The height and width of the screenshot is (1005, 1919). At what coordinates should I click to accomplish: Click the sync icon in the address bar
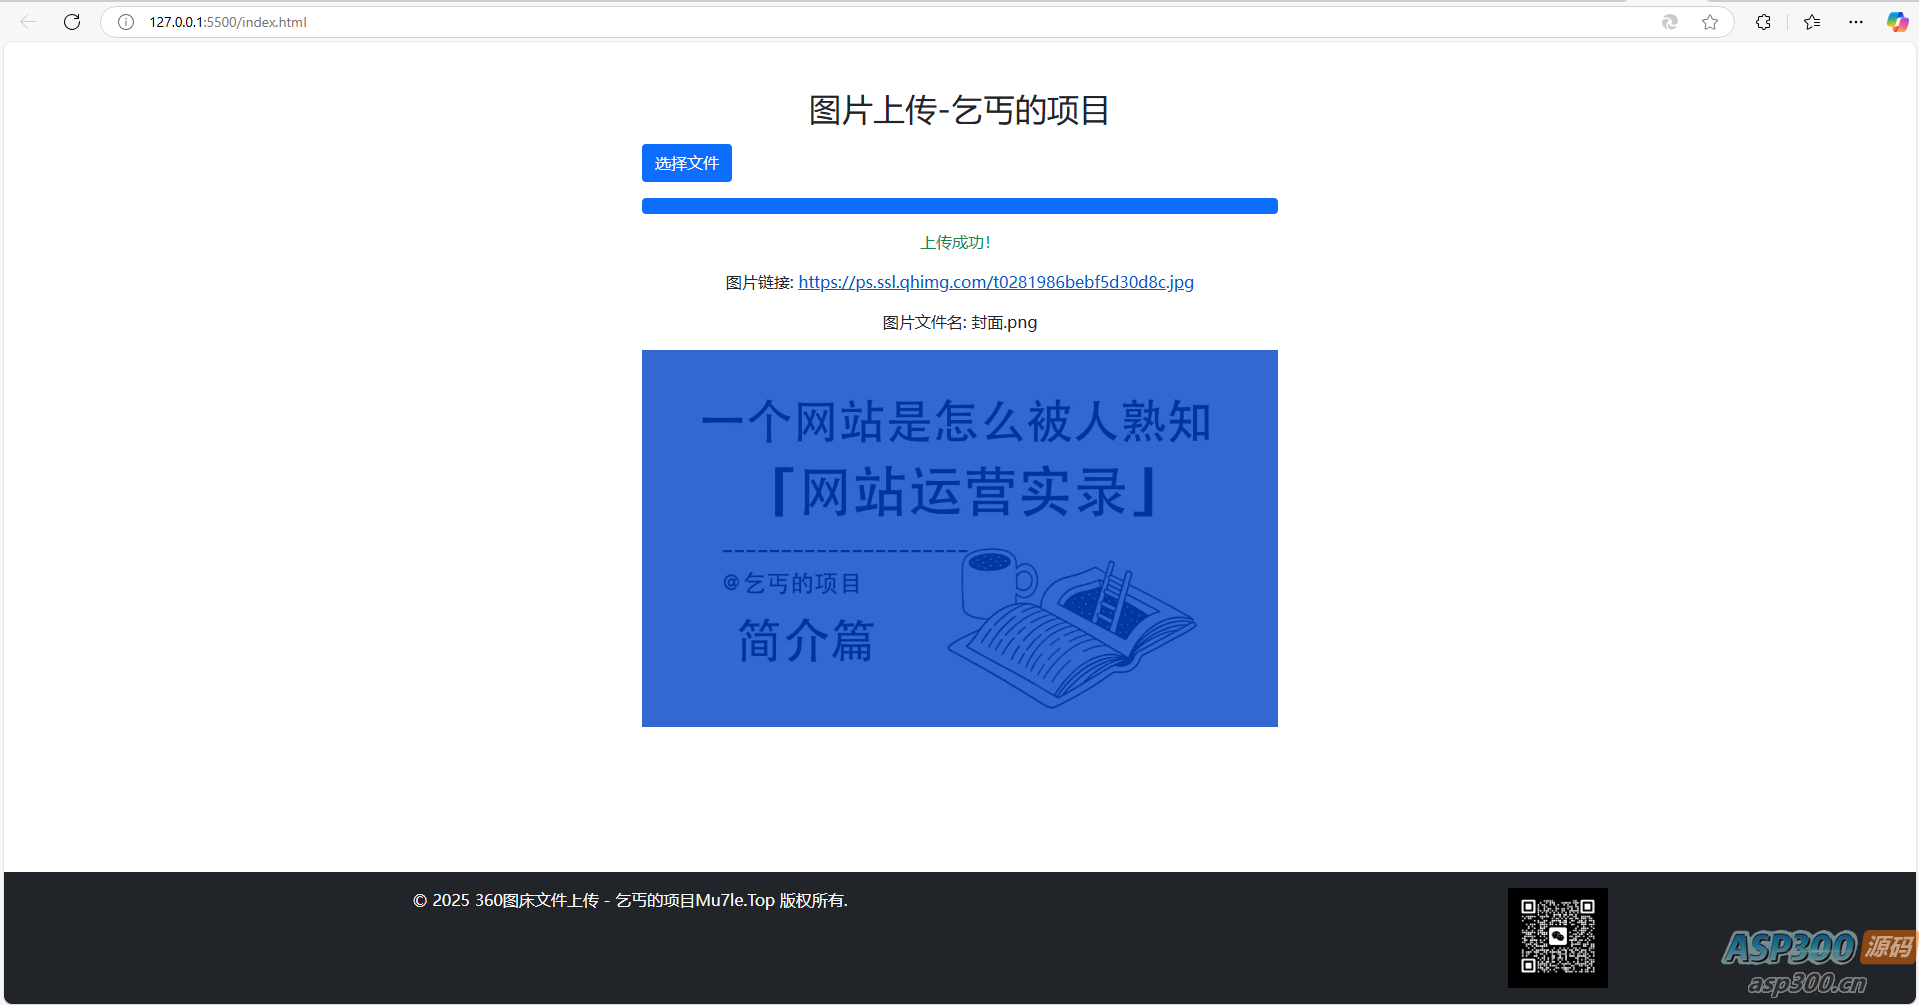[x=1670, y=22]
